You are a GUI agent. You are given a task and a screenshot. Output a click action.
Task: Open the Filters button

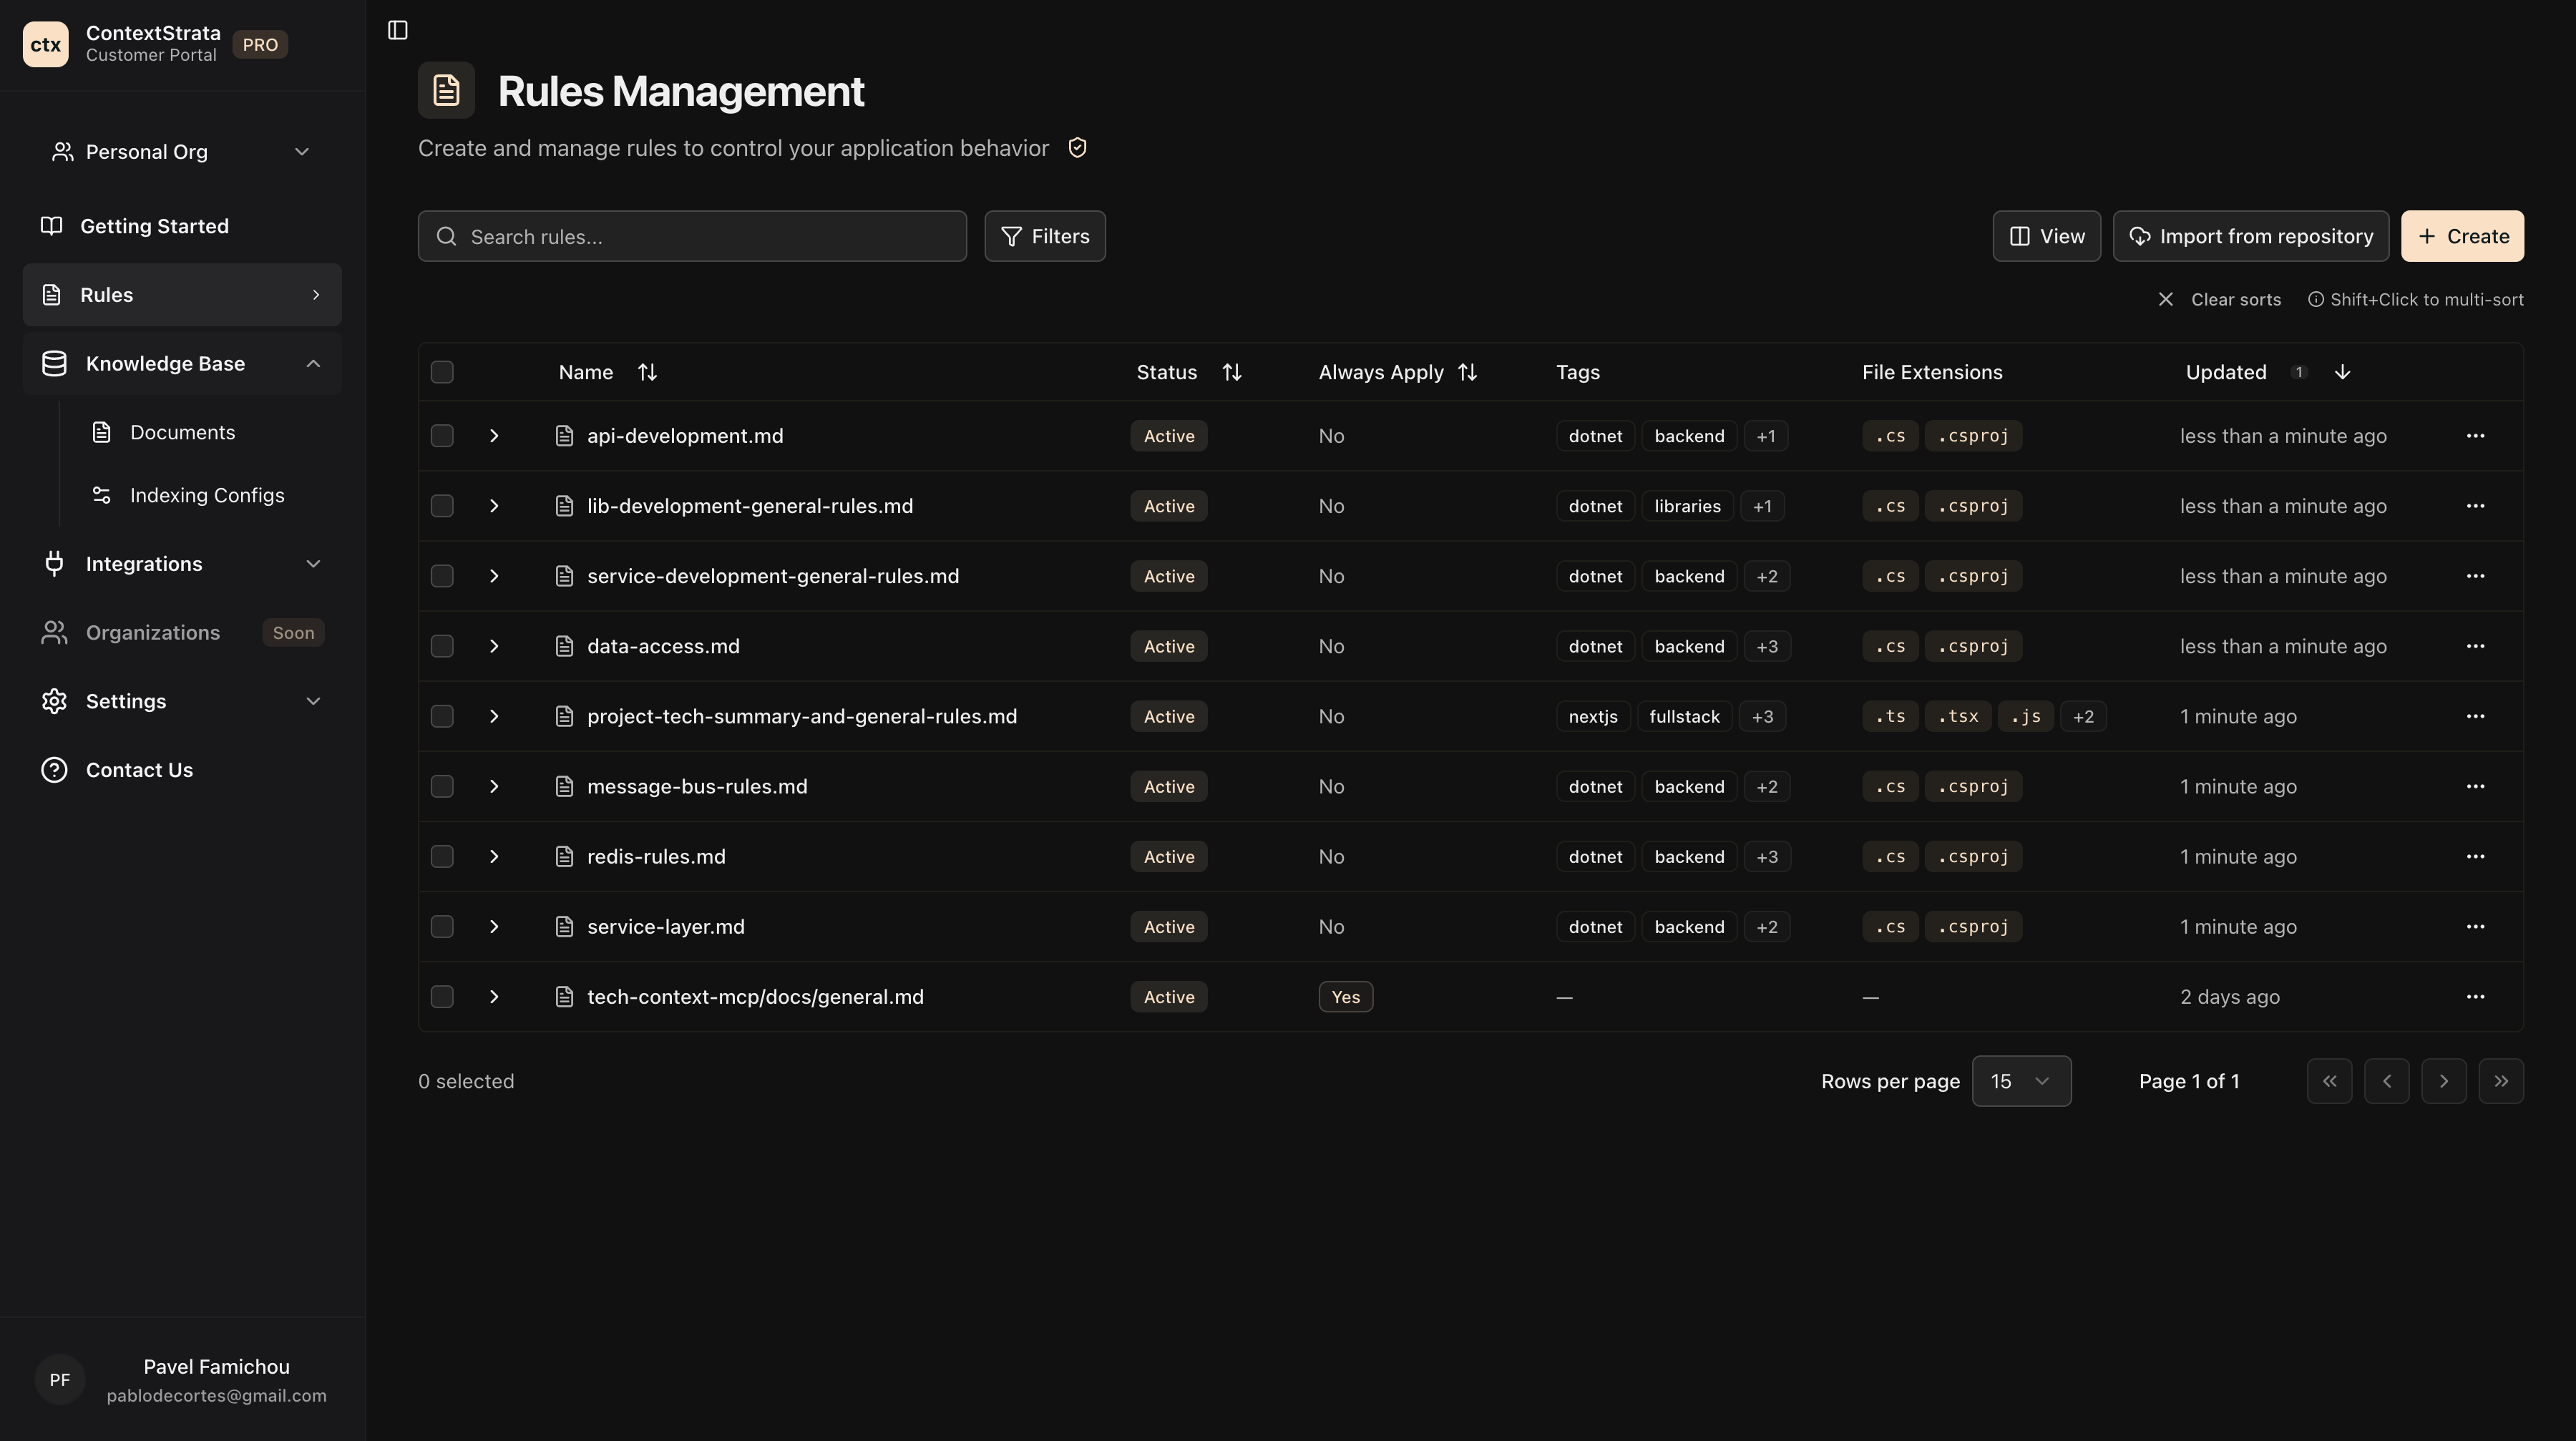[1044, 236]
